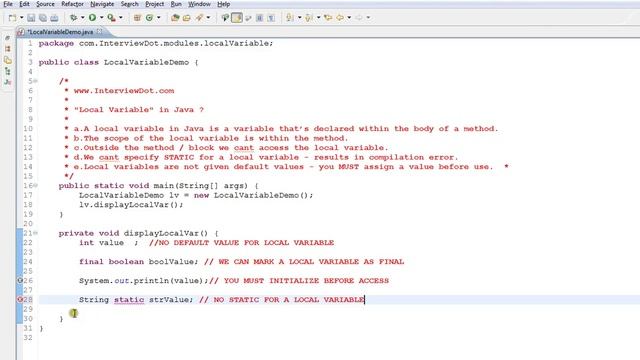The image size is (640, 360).
Task: Collapse the main method at line 16
Action: (36, 185)
